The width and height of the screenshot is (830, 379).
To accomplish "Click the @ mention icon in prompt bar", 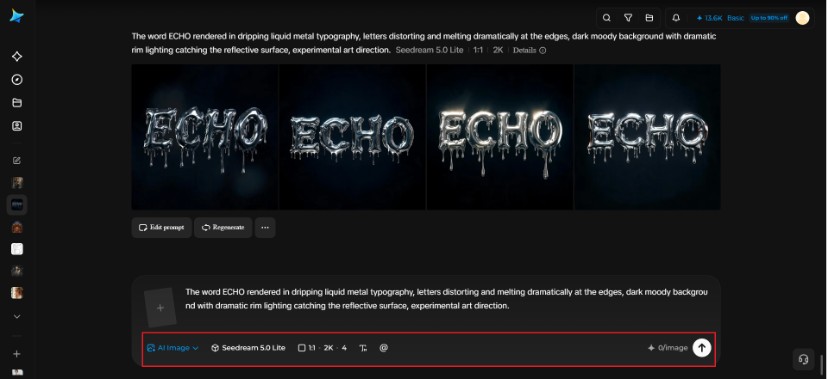I will pyautogui.click(x=384, y=348).
